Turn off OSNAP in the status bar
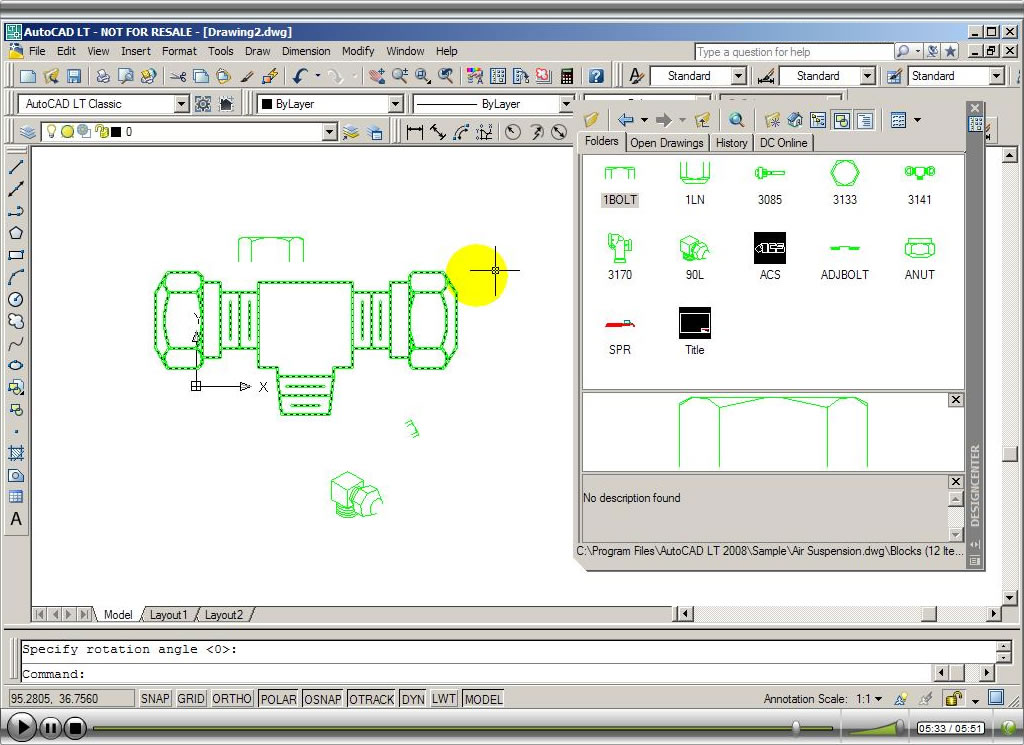Image resolution: width=1024 pixels, height=745 pixels. 322,698
